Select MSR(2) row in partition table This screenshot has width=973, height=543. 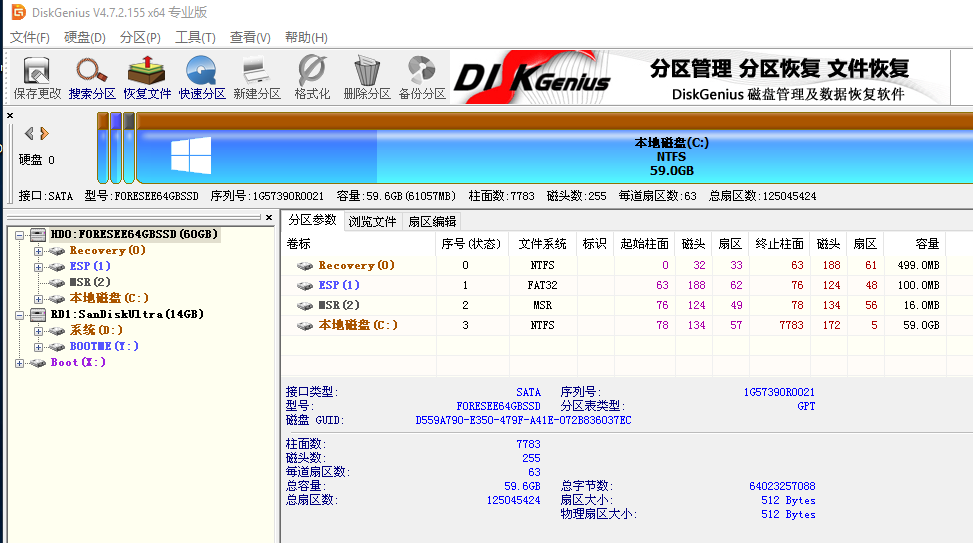[613, 305]
